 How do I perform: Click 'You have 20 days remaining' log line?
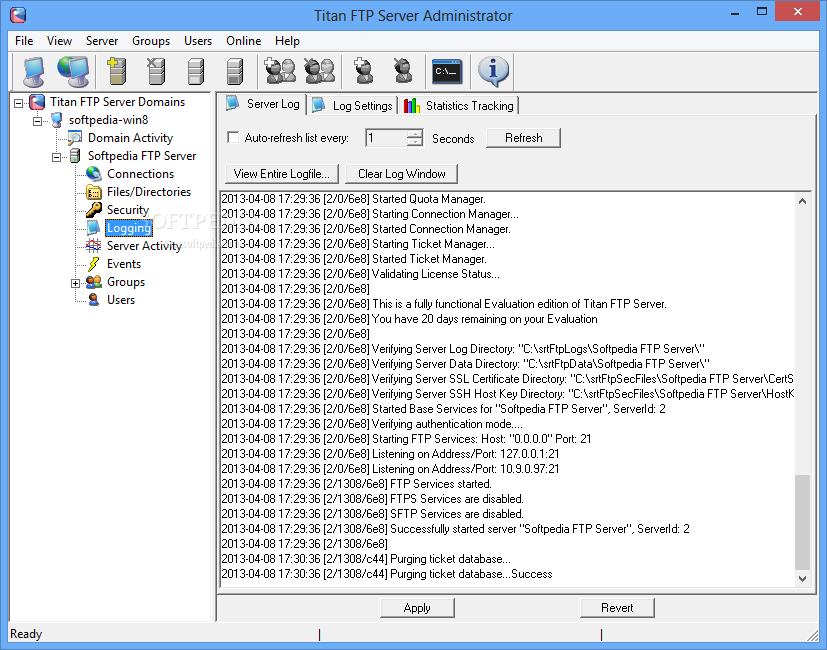(x=409, y=319)
